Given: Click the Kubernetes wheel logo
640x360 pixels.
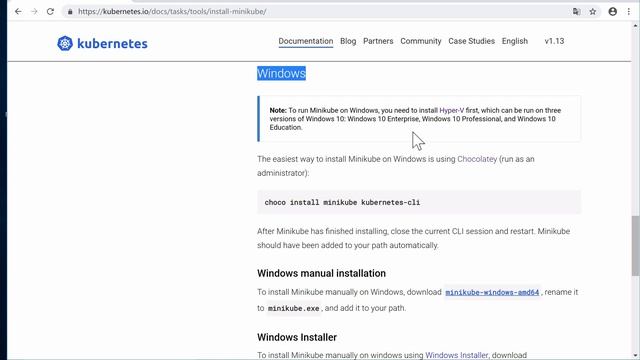Looking at the screenshot, I should 65,43.
